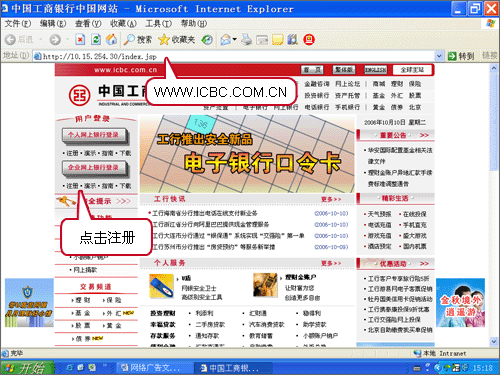The width and height of the screenshot is (500, 375).
Task: Expand 重要公告 with the >> arrows
Action: (424, 135)
